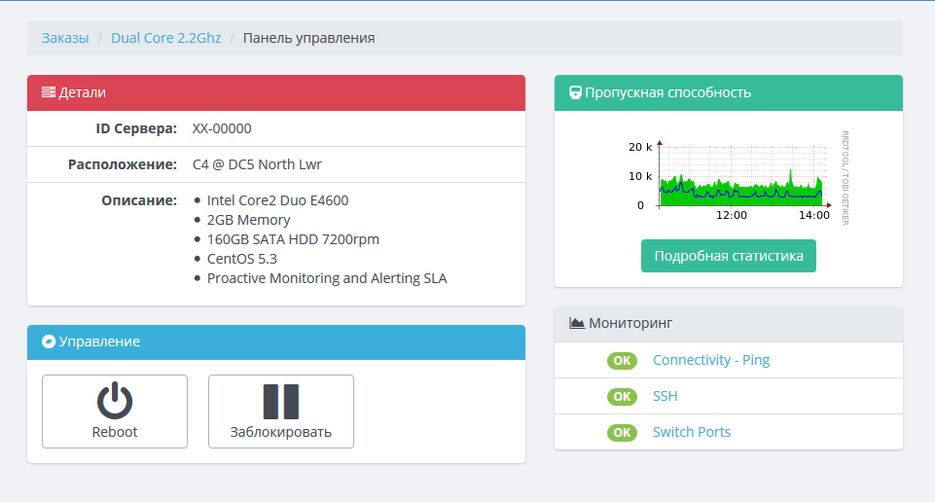Click OK badge next to SSH
The width and height of the screenshot is (935, 502).
(622, 396)
